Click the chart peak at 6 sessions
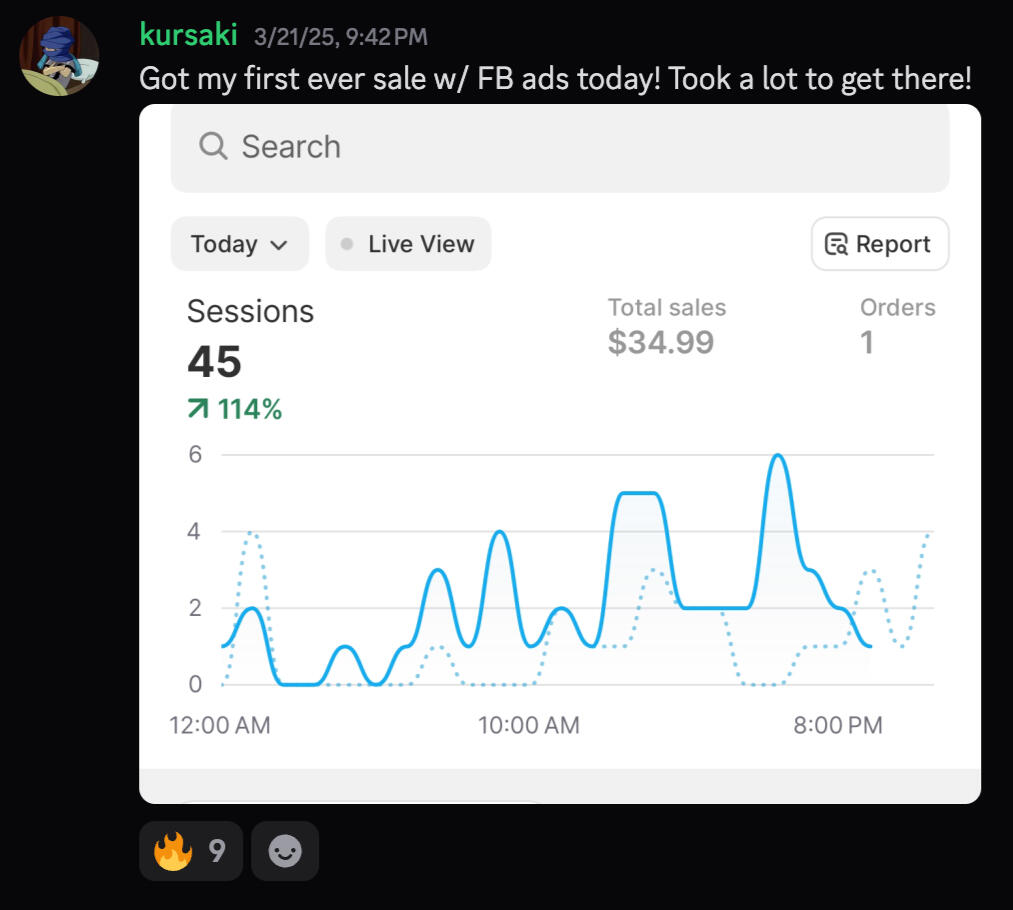The width and height of the screenshot is (1013, 910). coord(777,456)
